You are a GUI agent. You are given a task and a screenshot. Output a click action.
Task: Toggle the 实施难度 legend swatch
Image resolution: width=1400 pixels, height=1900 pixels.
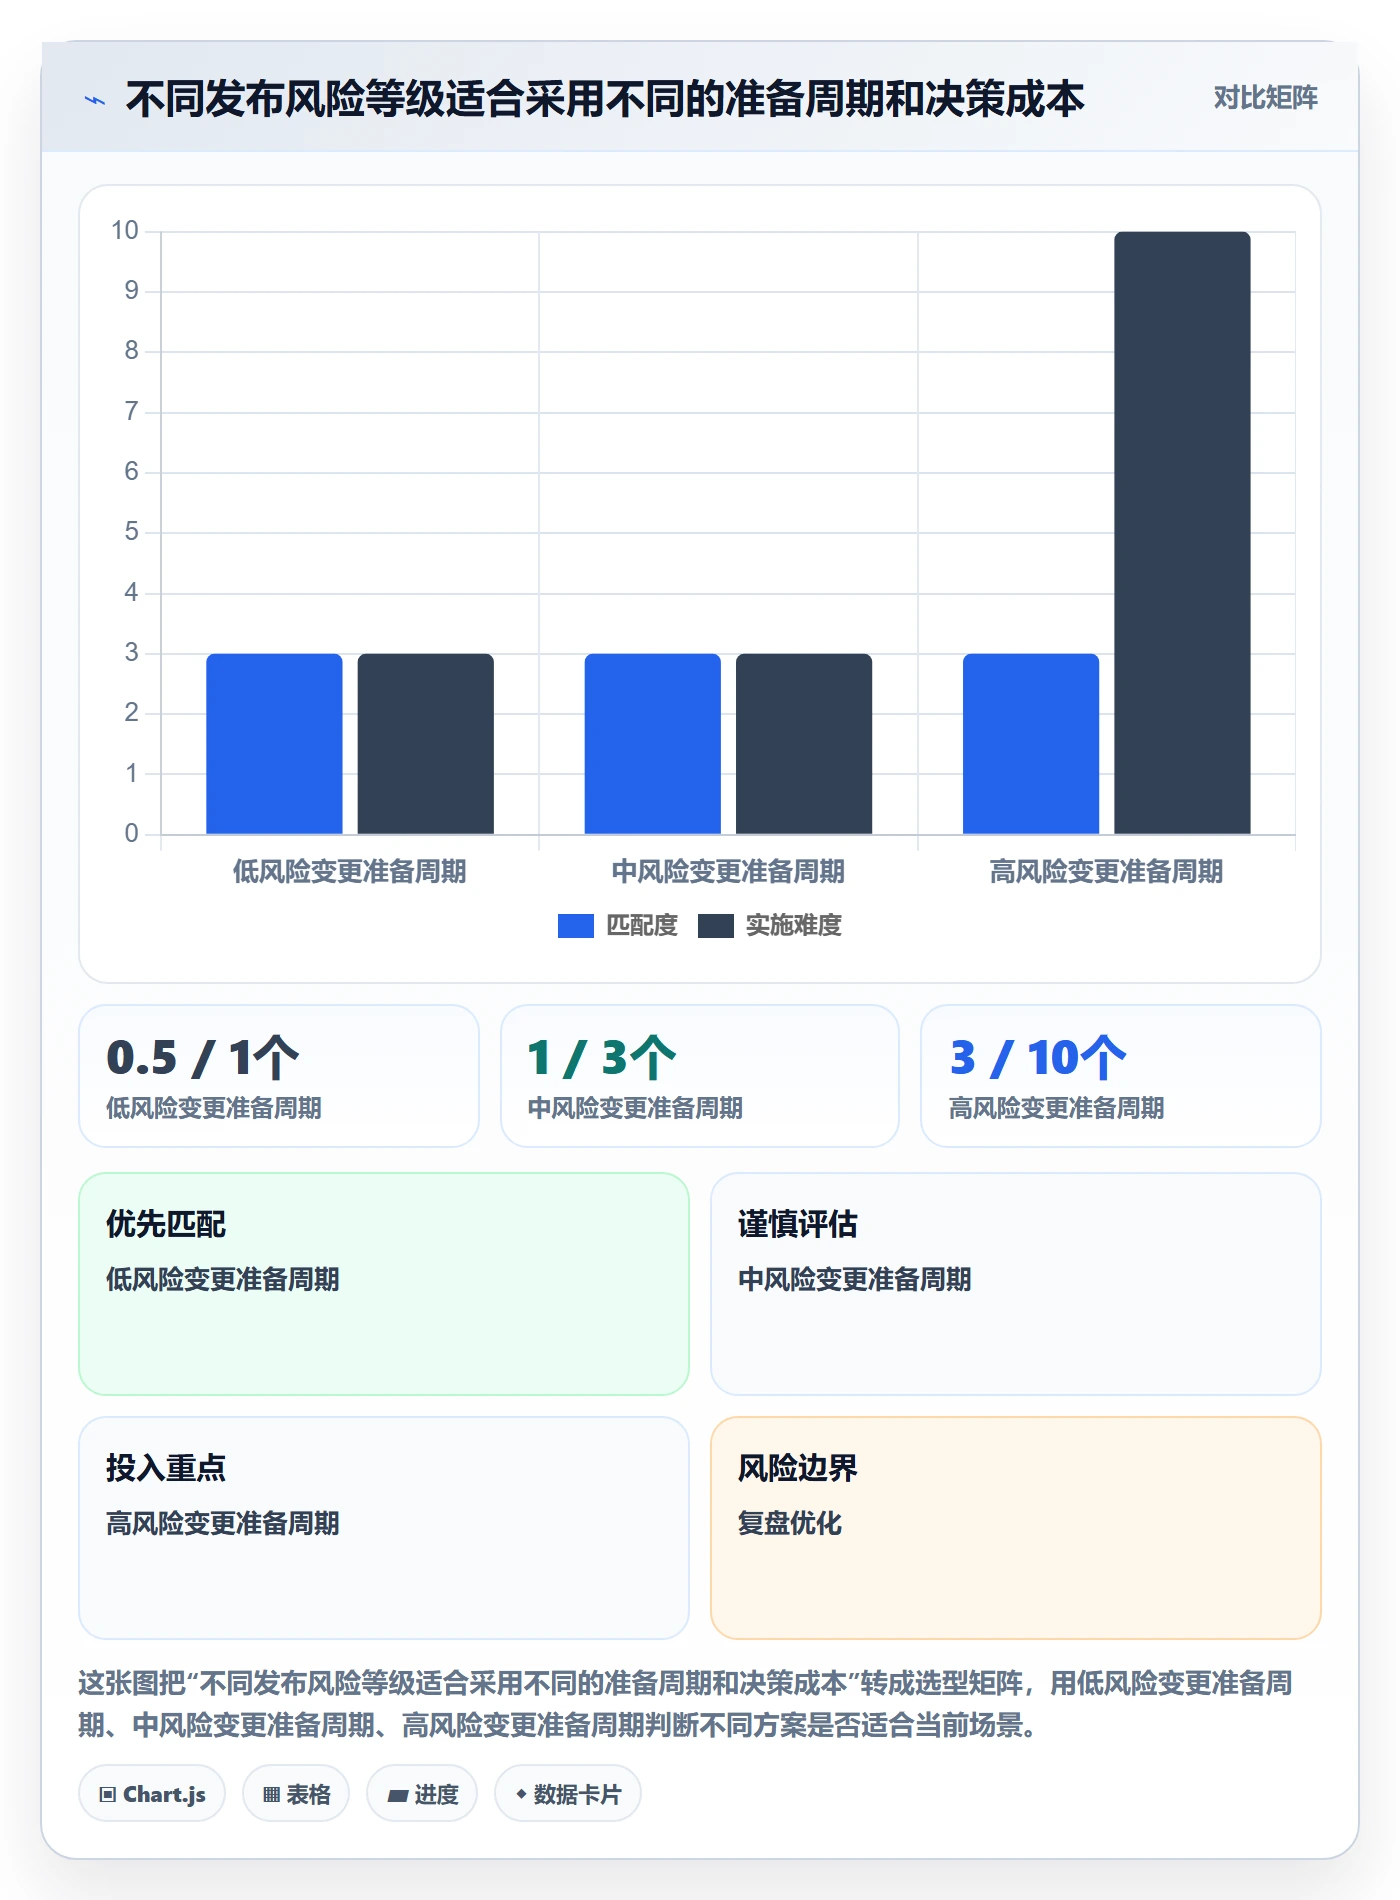pos(715,926)
